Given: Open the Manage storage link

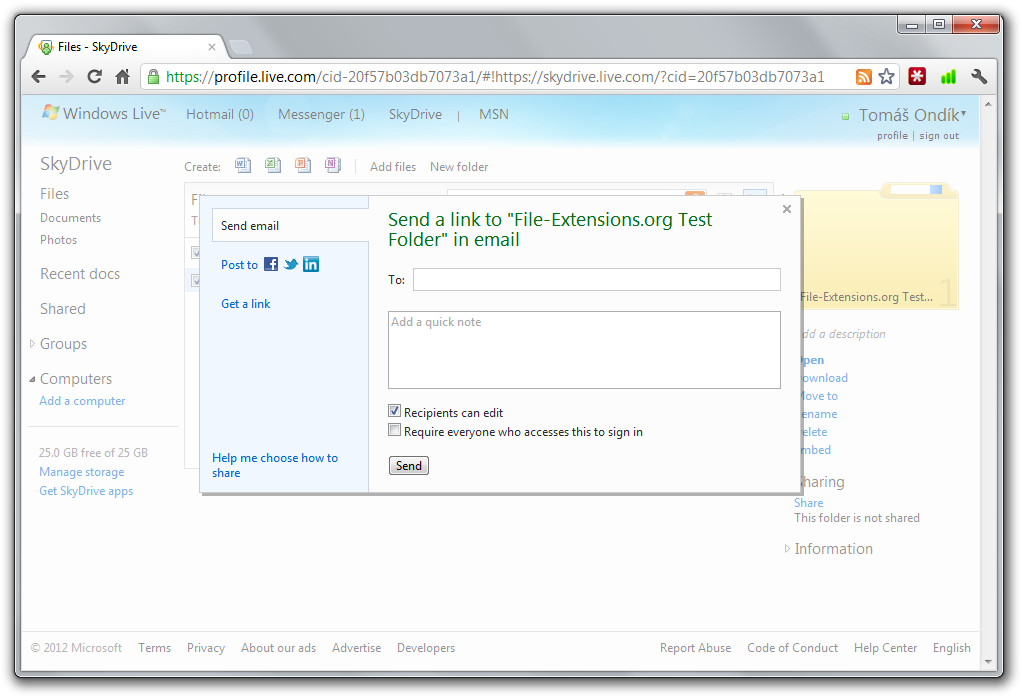Looking at the screenshot, I should click(81, 471).
